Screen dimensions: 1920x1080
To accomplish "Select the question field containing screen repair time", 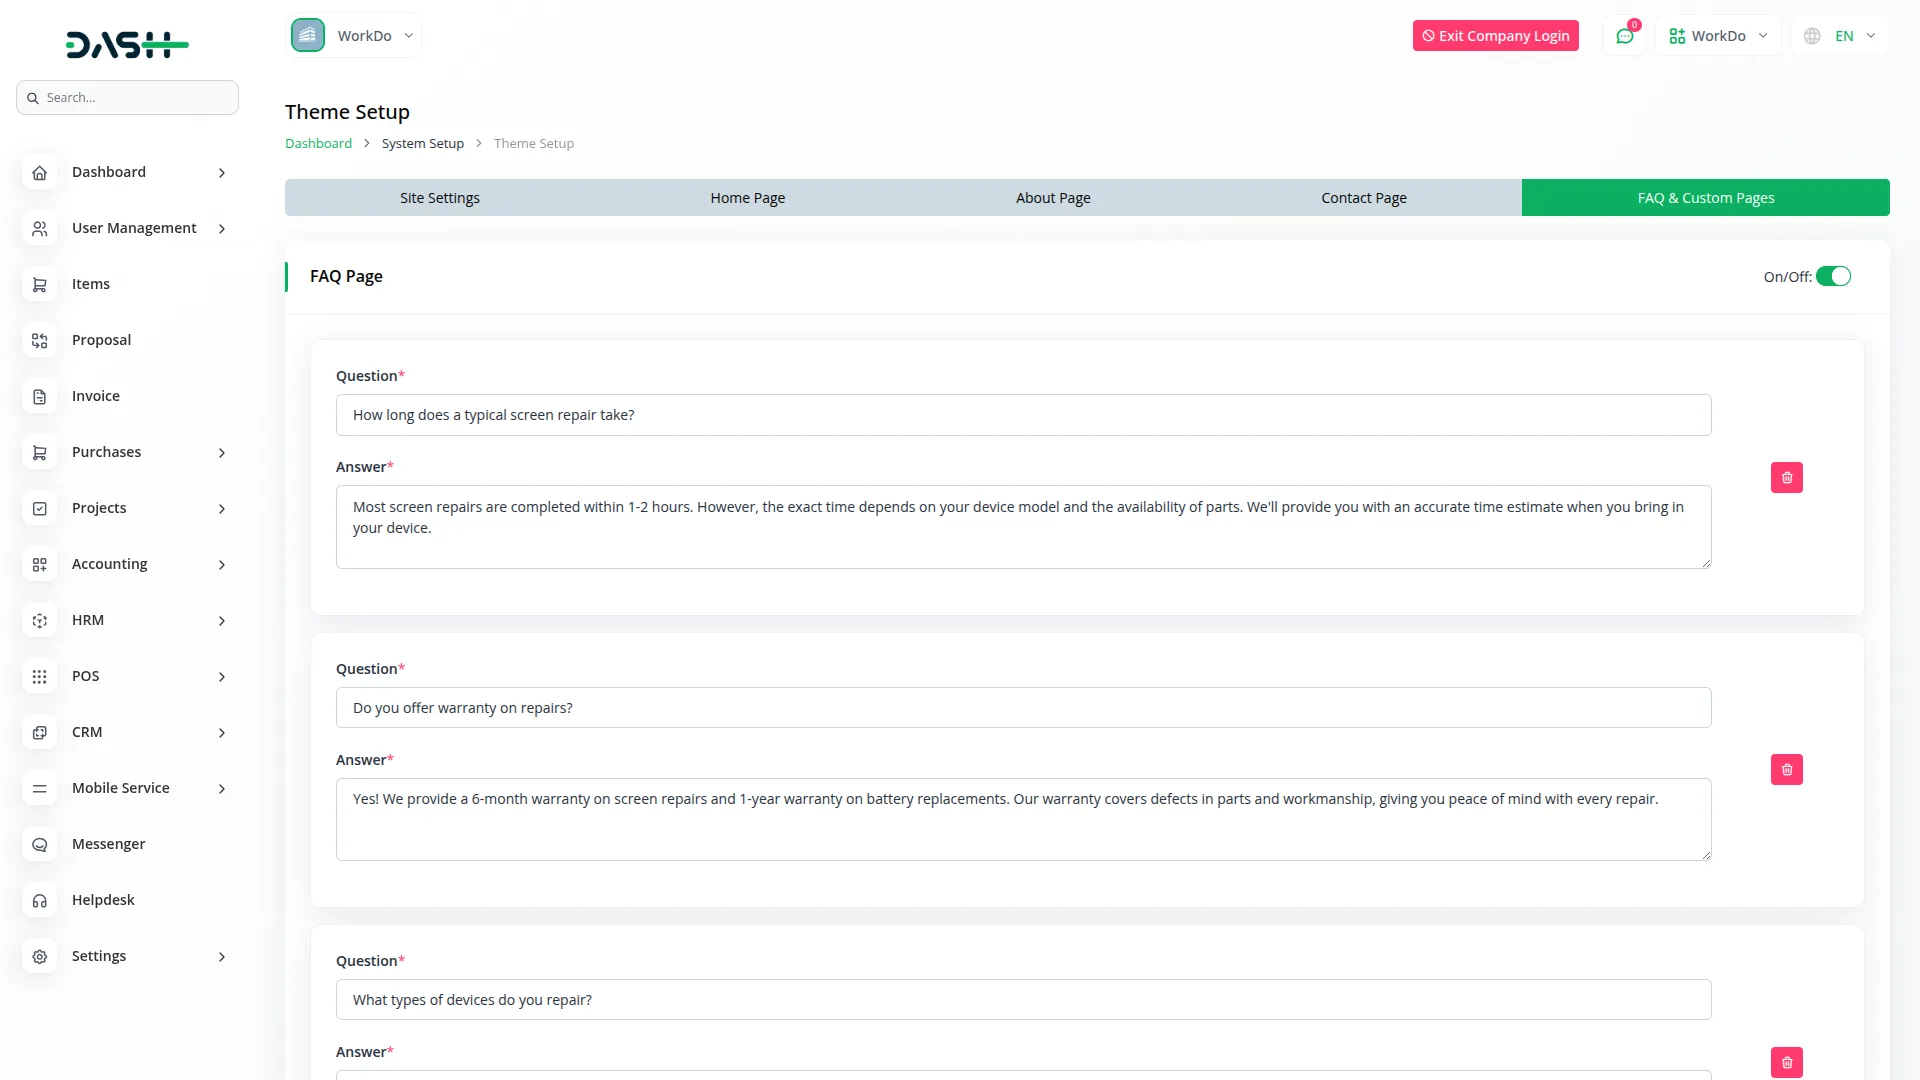I will pos(1022,414).
